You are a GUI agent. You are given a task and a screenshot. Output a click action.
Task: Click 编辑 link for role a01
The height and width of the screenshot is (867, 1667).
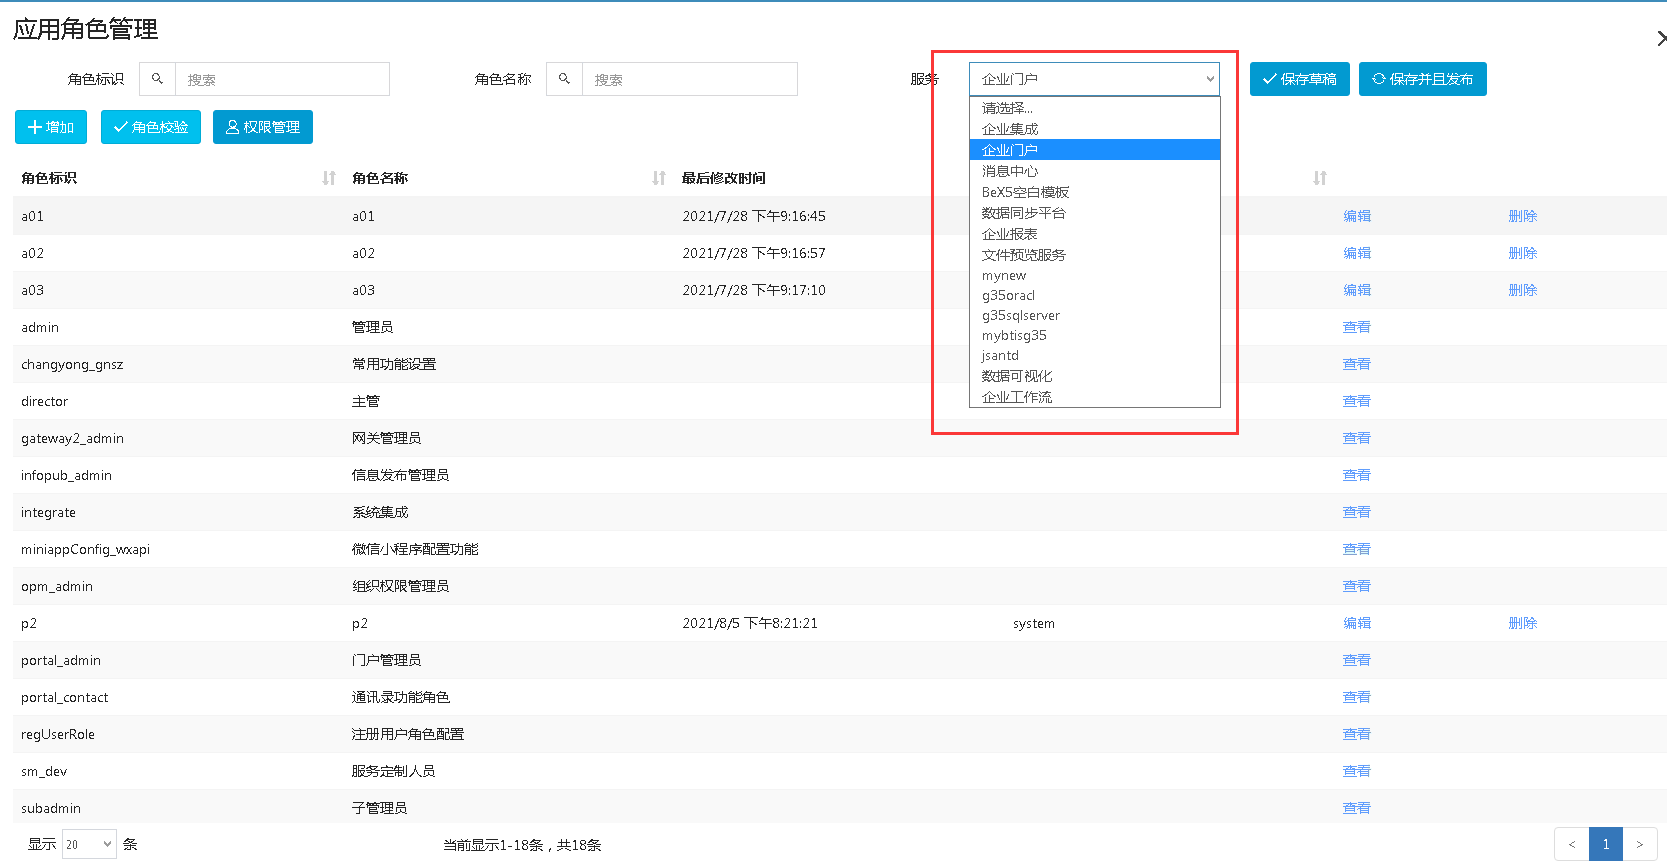1357,216
